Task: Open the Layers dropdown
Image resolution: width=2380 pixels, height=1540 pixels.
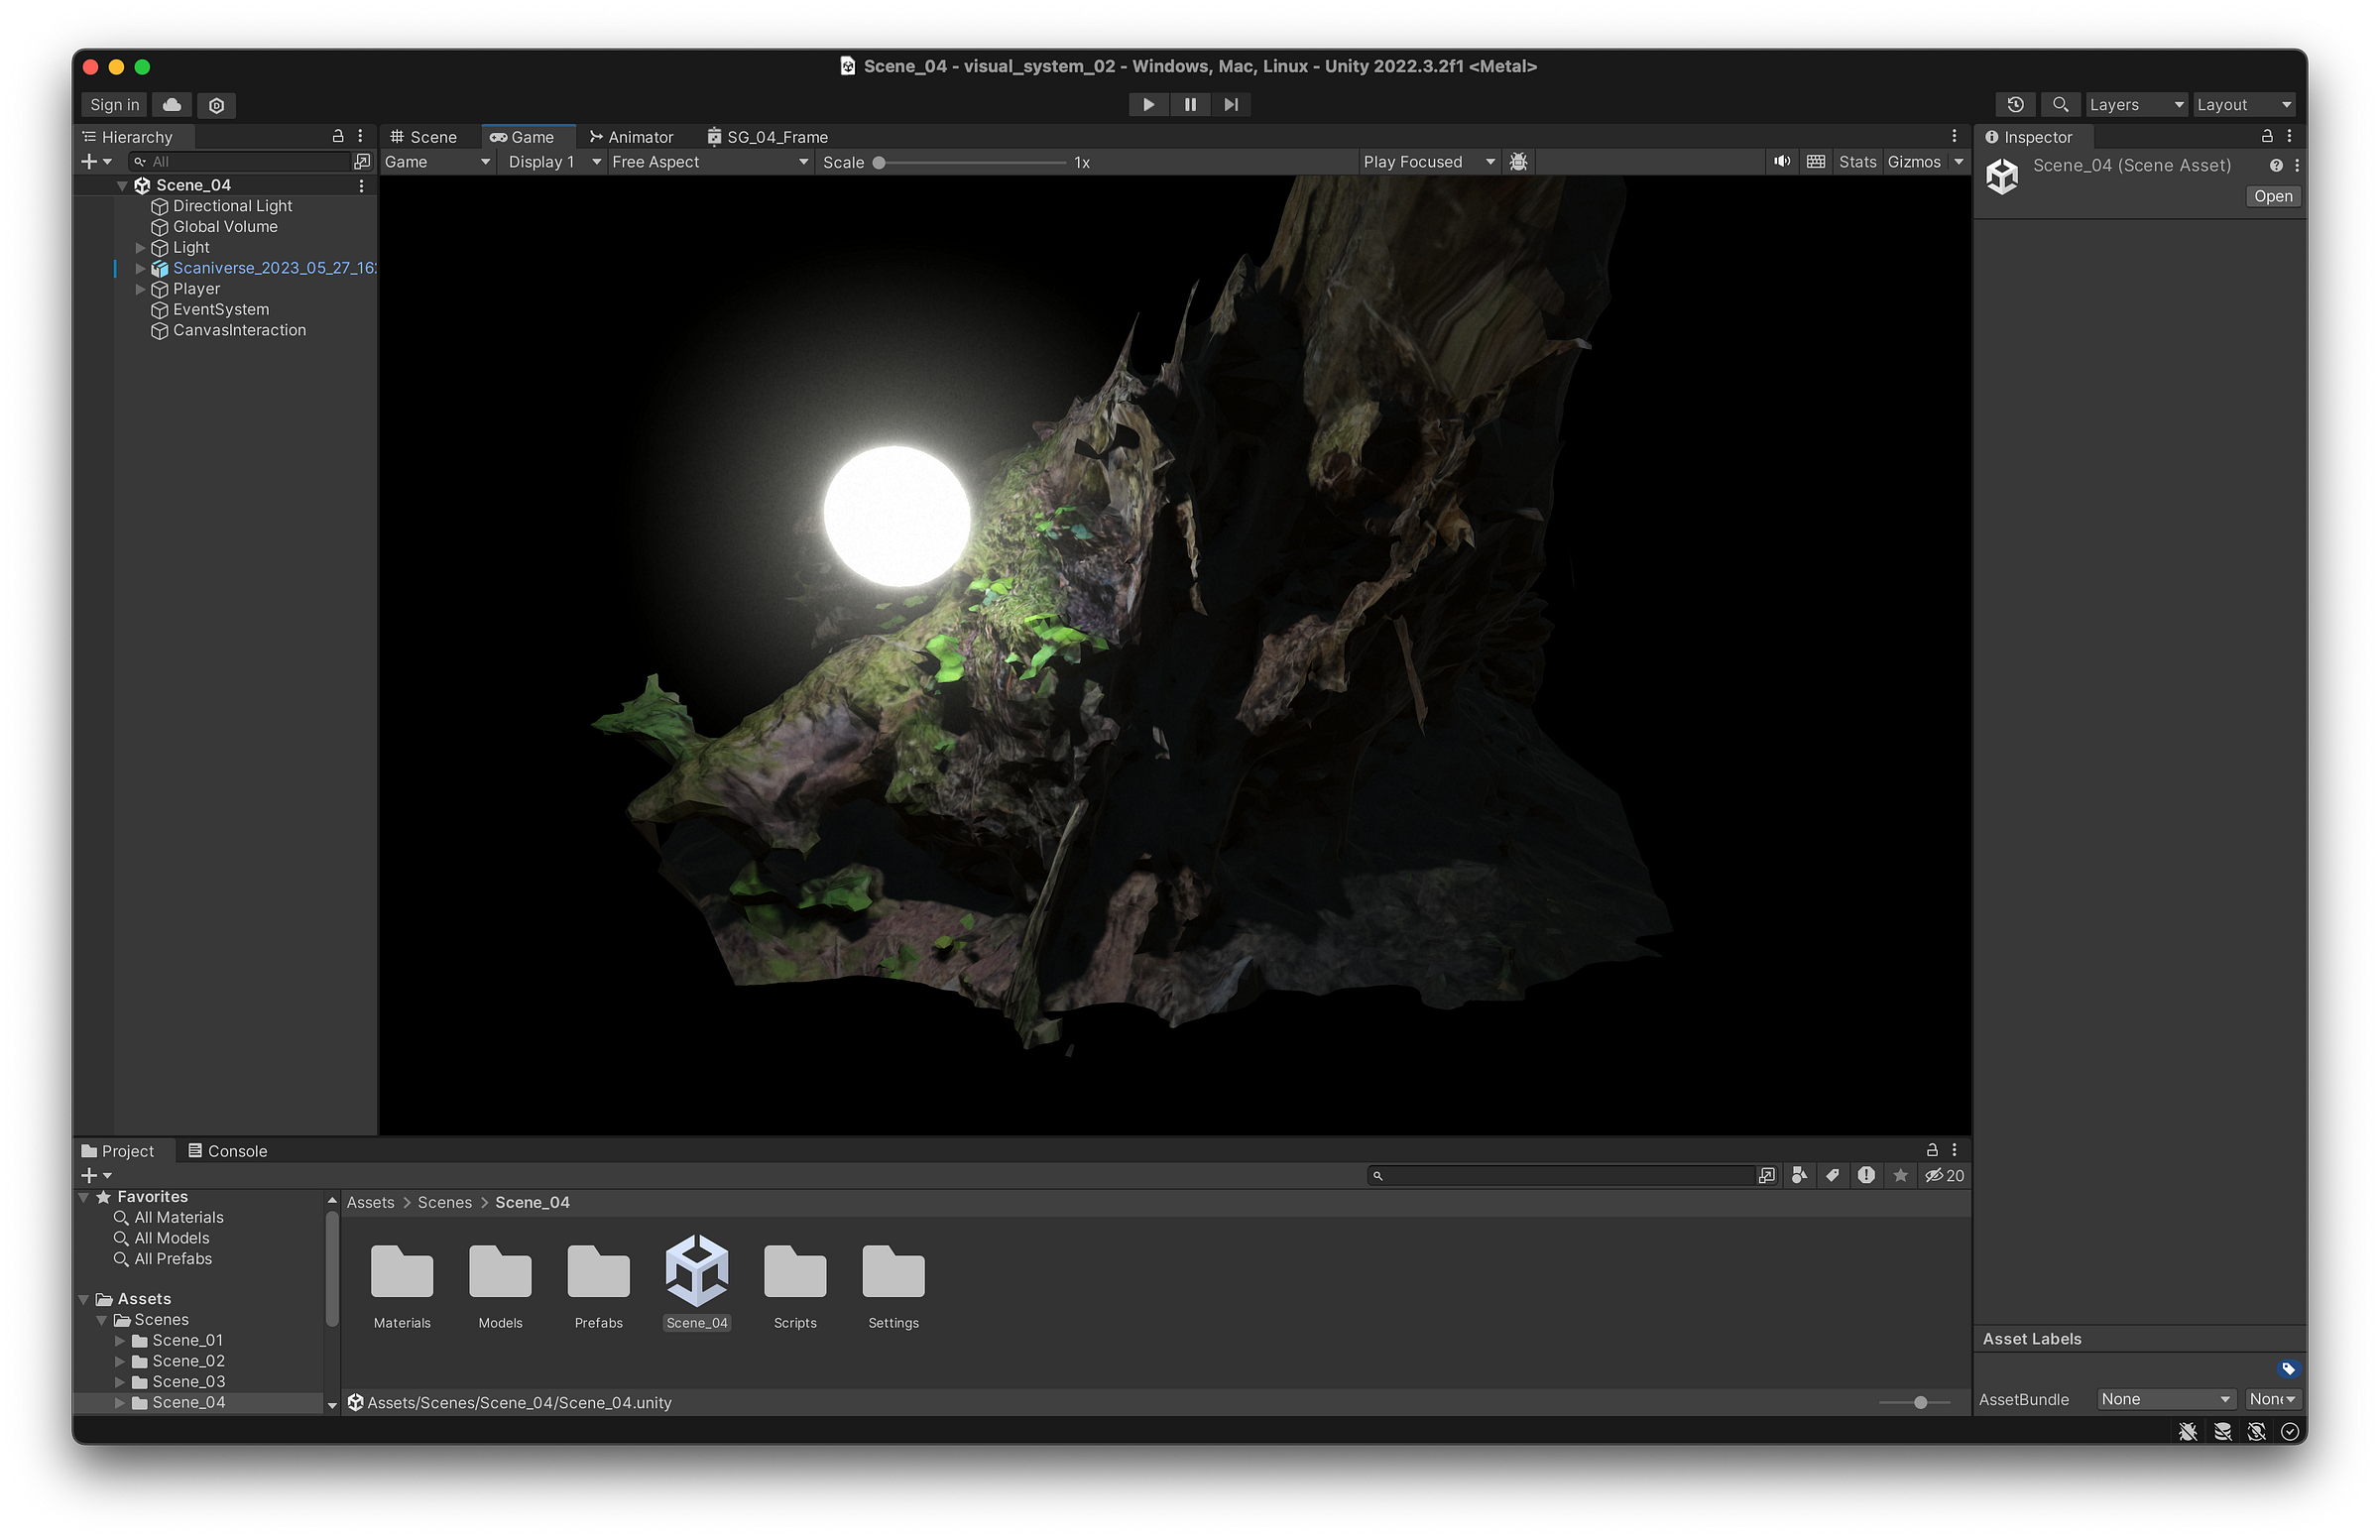Action: pos(2135,105)
